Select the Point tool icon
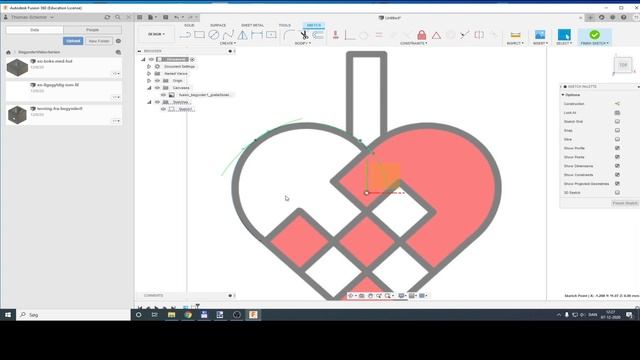The width and height of the screenshot is (640, 360). (271, 35)
